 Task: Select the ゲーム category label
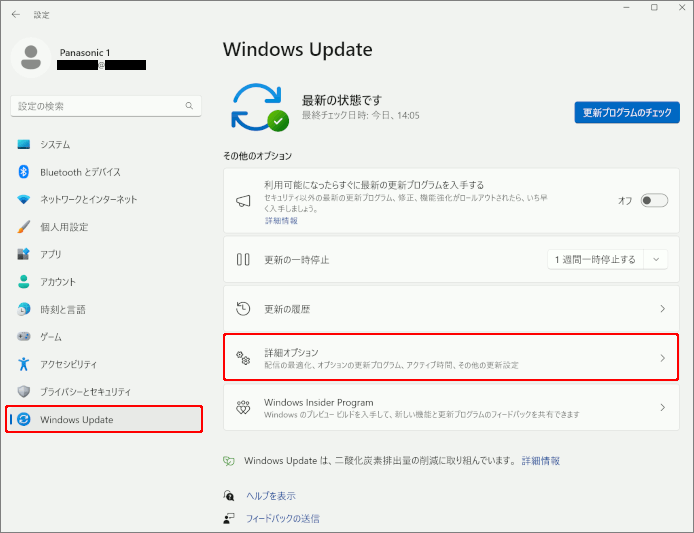pyautogui.click(x=51, y=336)
